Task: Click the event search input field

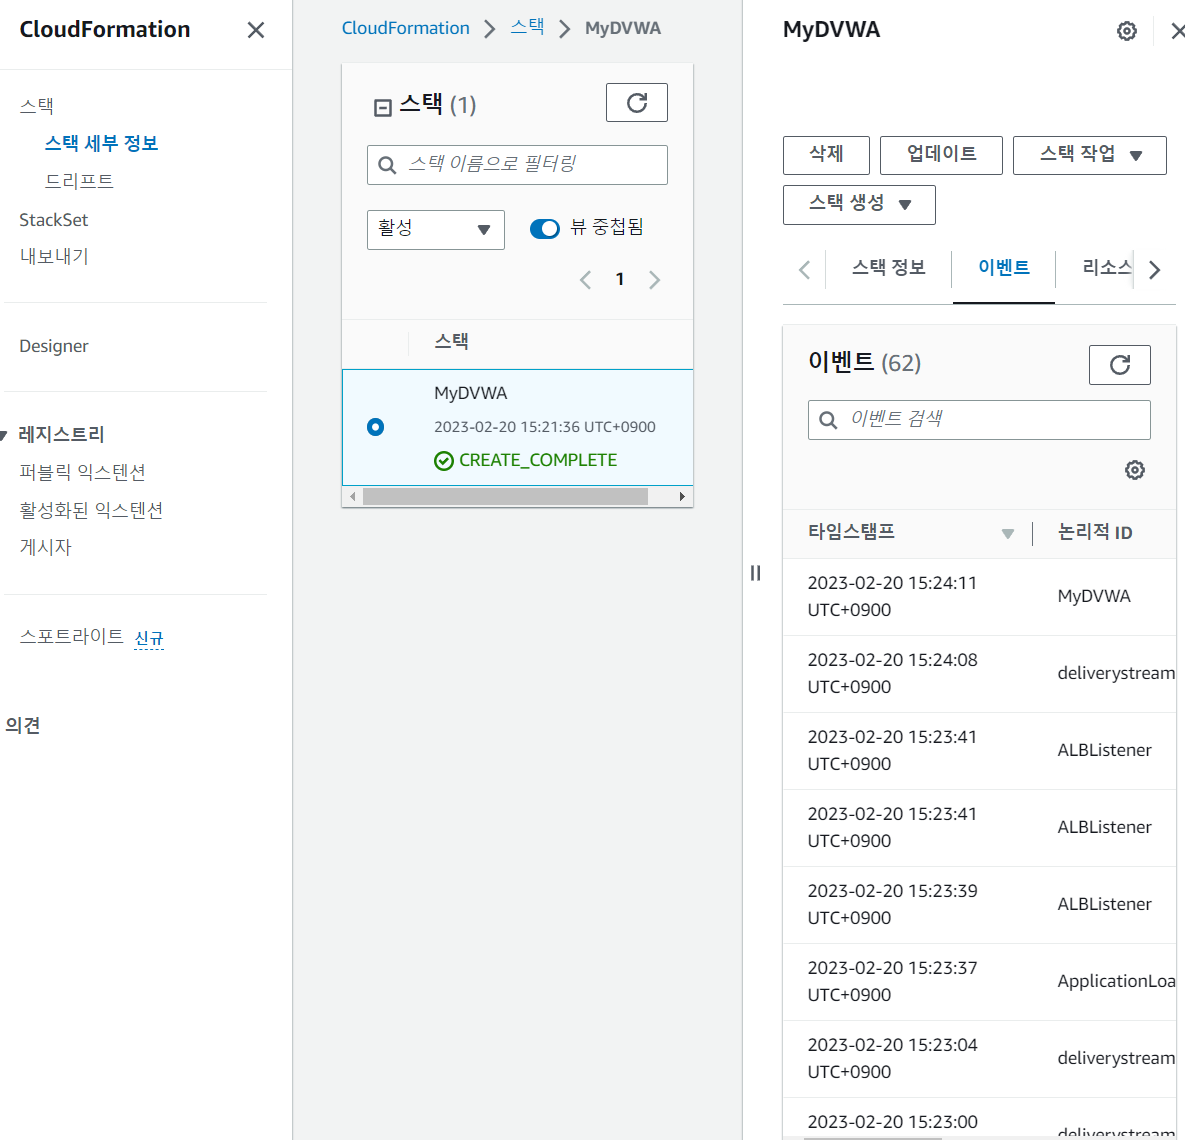Action: click(979, 420)
